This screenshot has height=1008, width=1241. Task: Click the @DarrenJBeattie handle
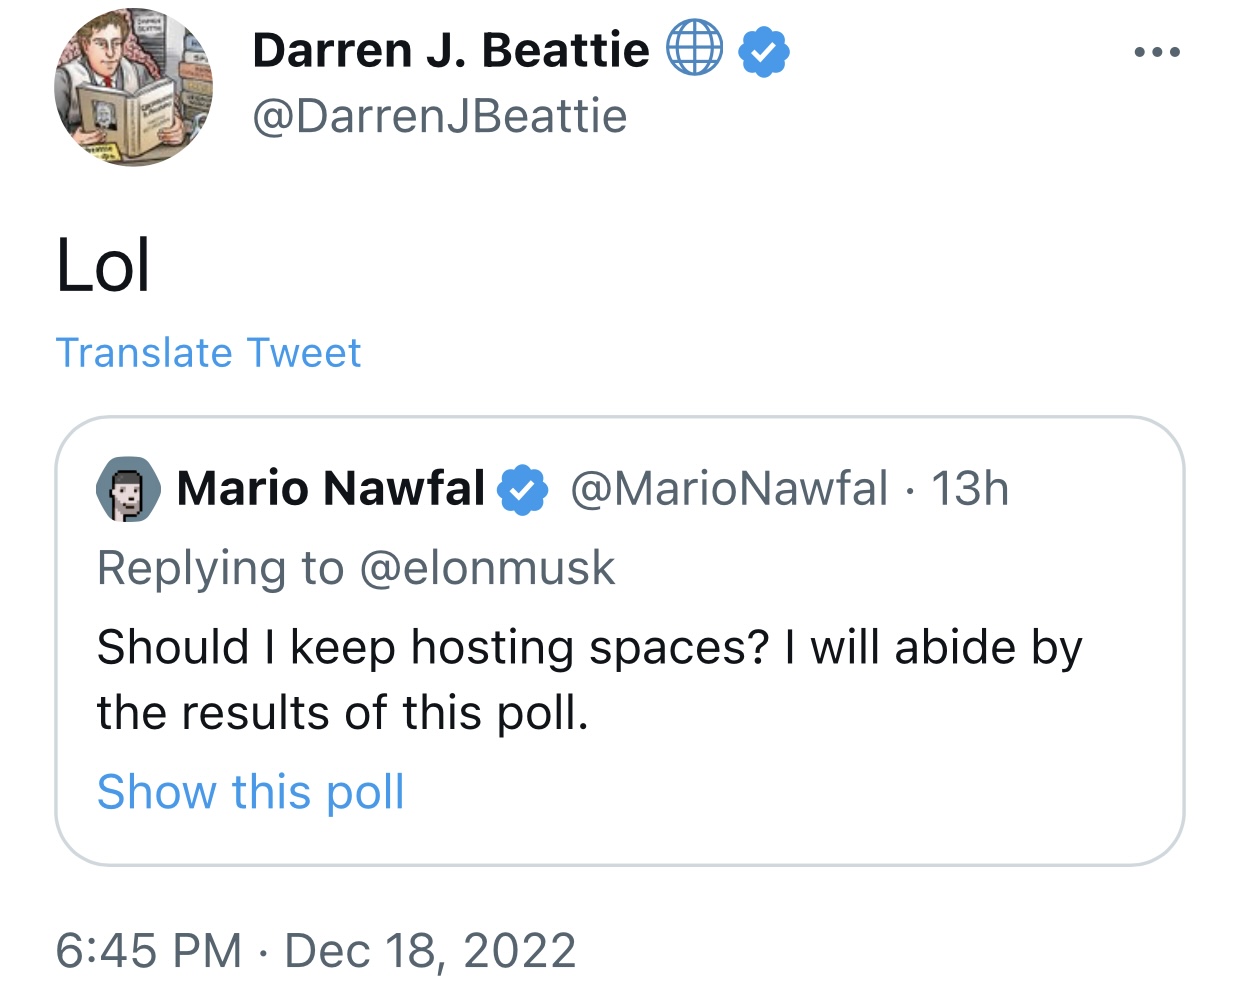coord(440,117)
